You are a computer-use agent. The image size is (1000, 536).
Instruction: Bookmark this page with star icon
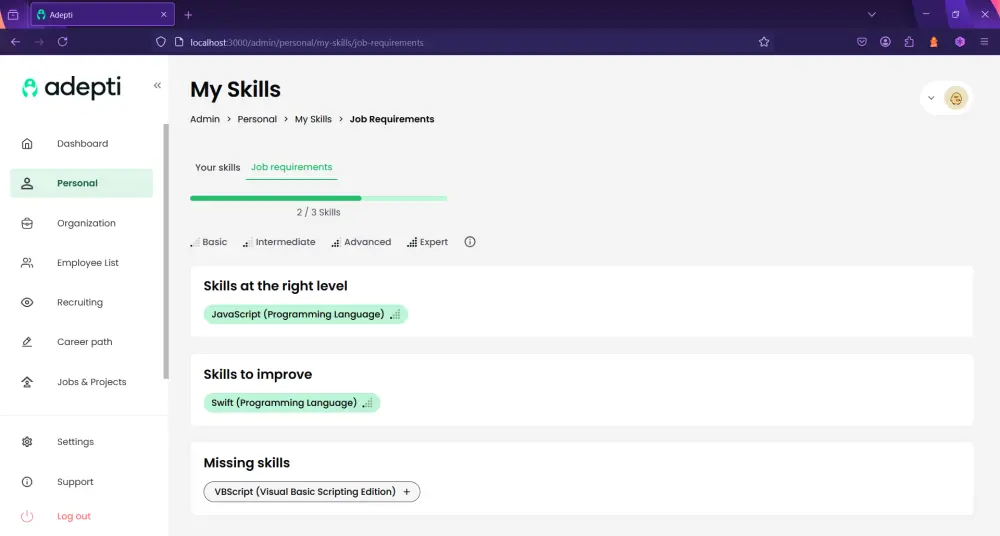[764, 42]
